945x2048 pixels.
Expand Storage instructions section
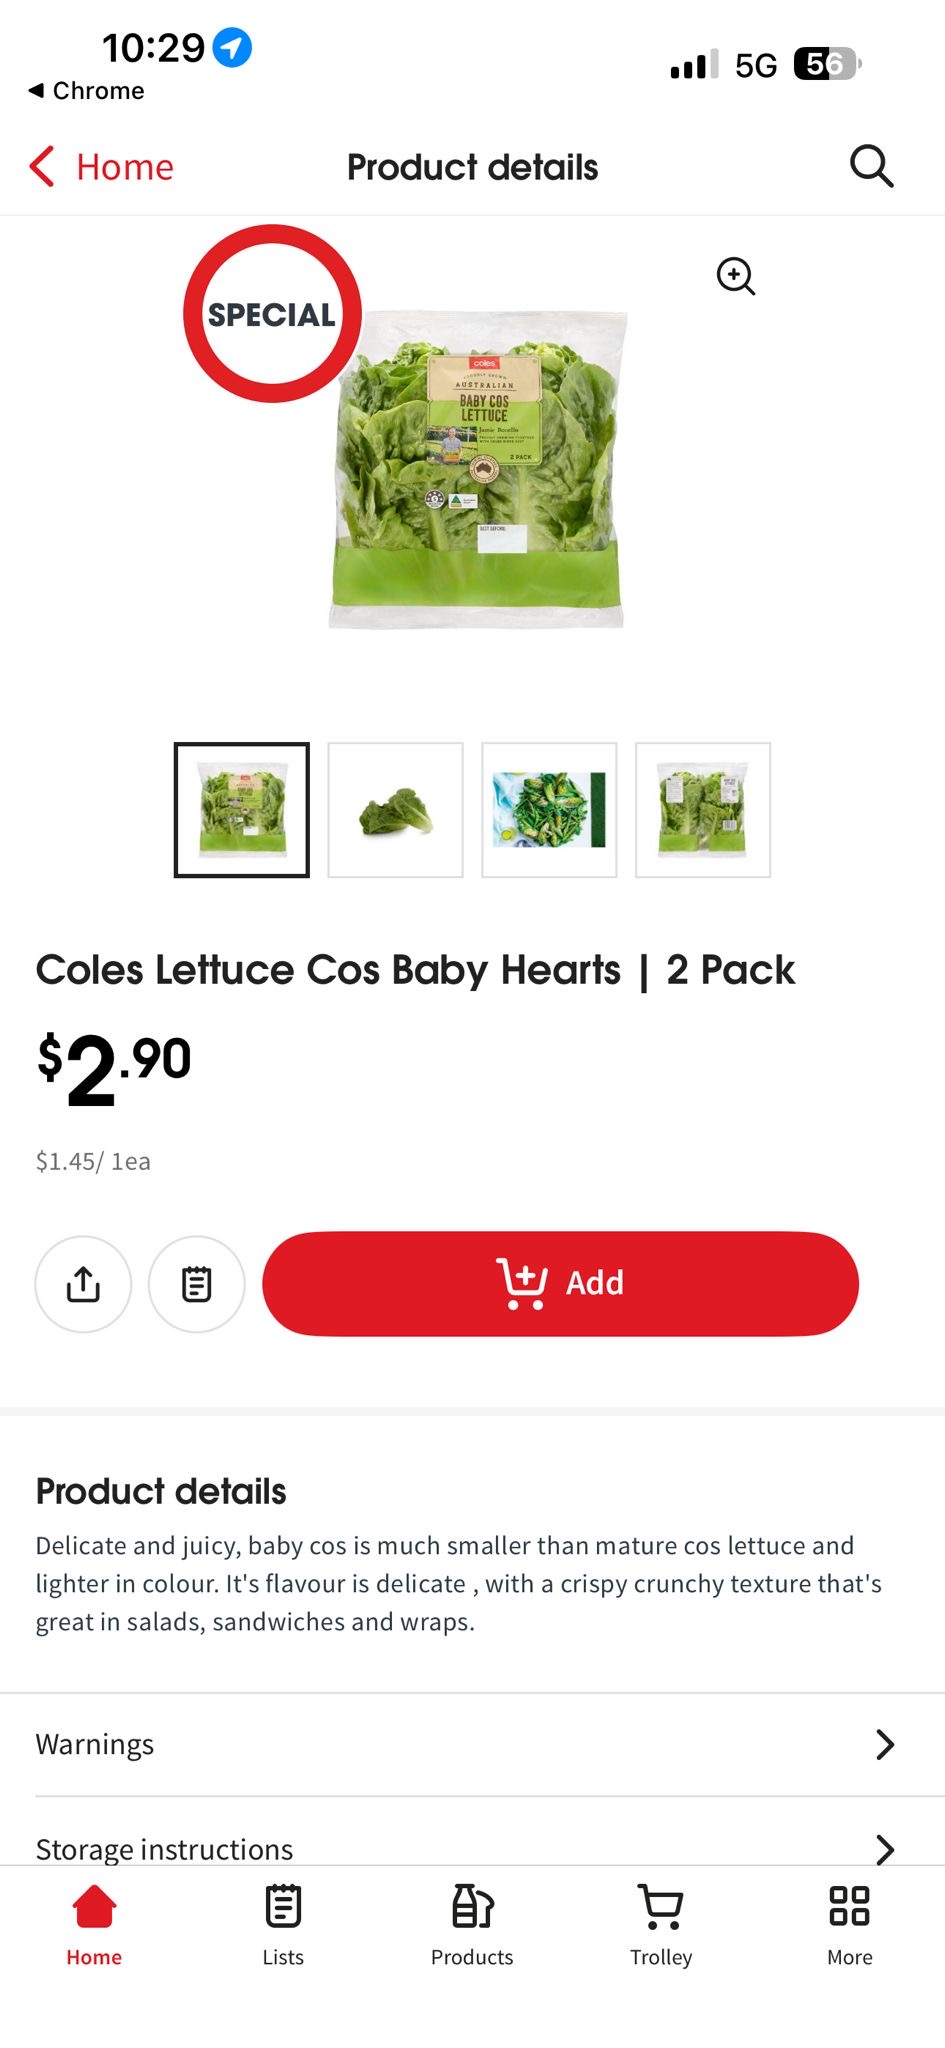coord(472,1848)
